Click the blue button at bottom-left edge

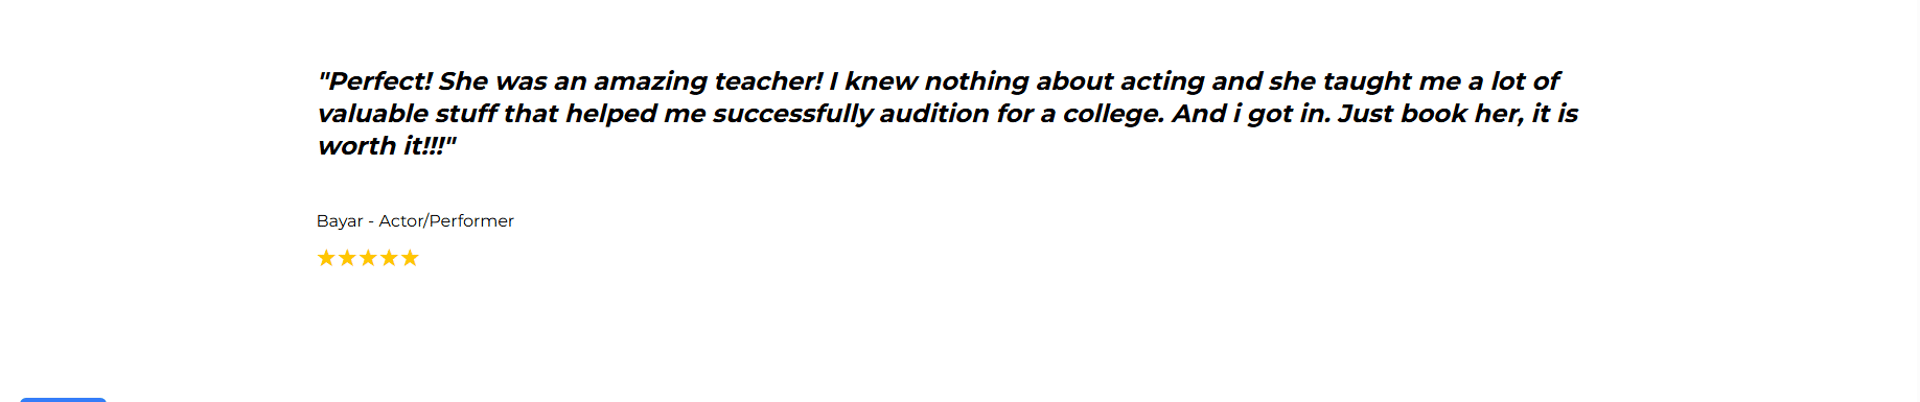(63, 399)
